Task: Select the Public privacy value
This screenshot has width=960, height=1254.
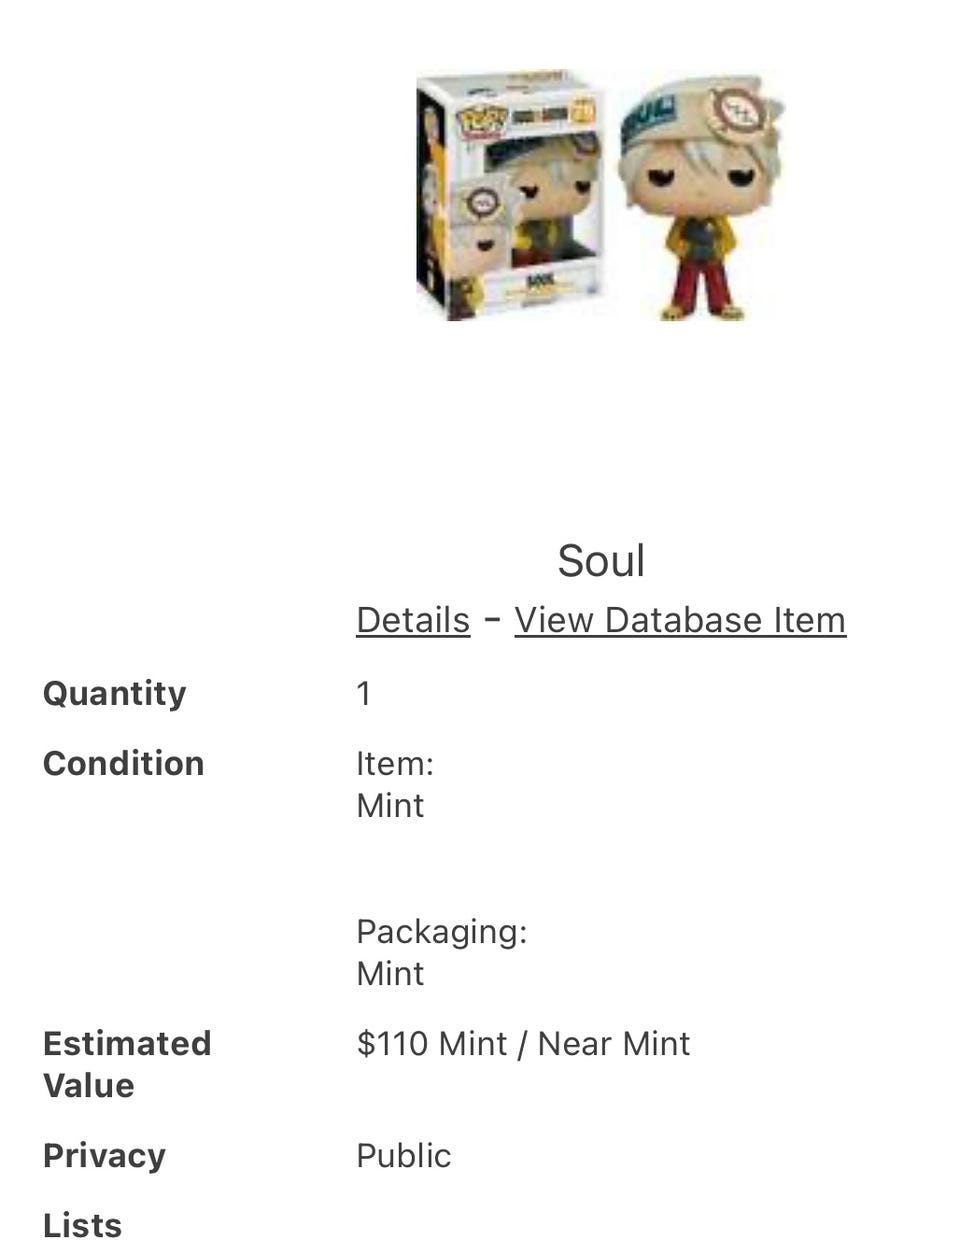Action: point(404,1156)
